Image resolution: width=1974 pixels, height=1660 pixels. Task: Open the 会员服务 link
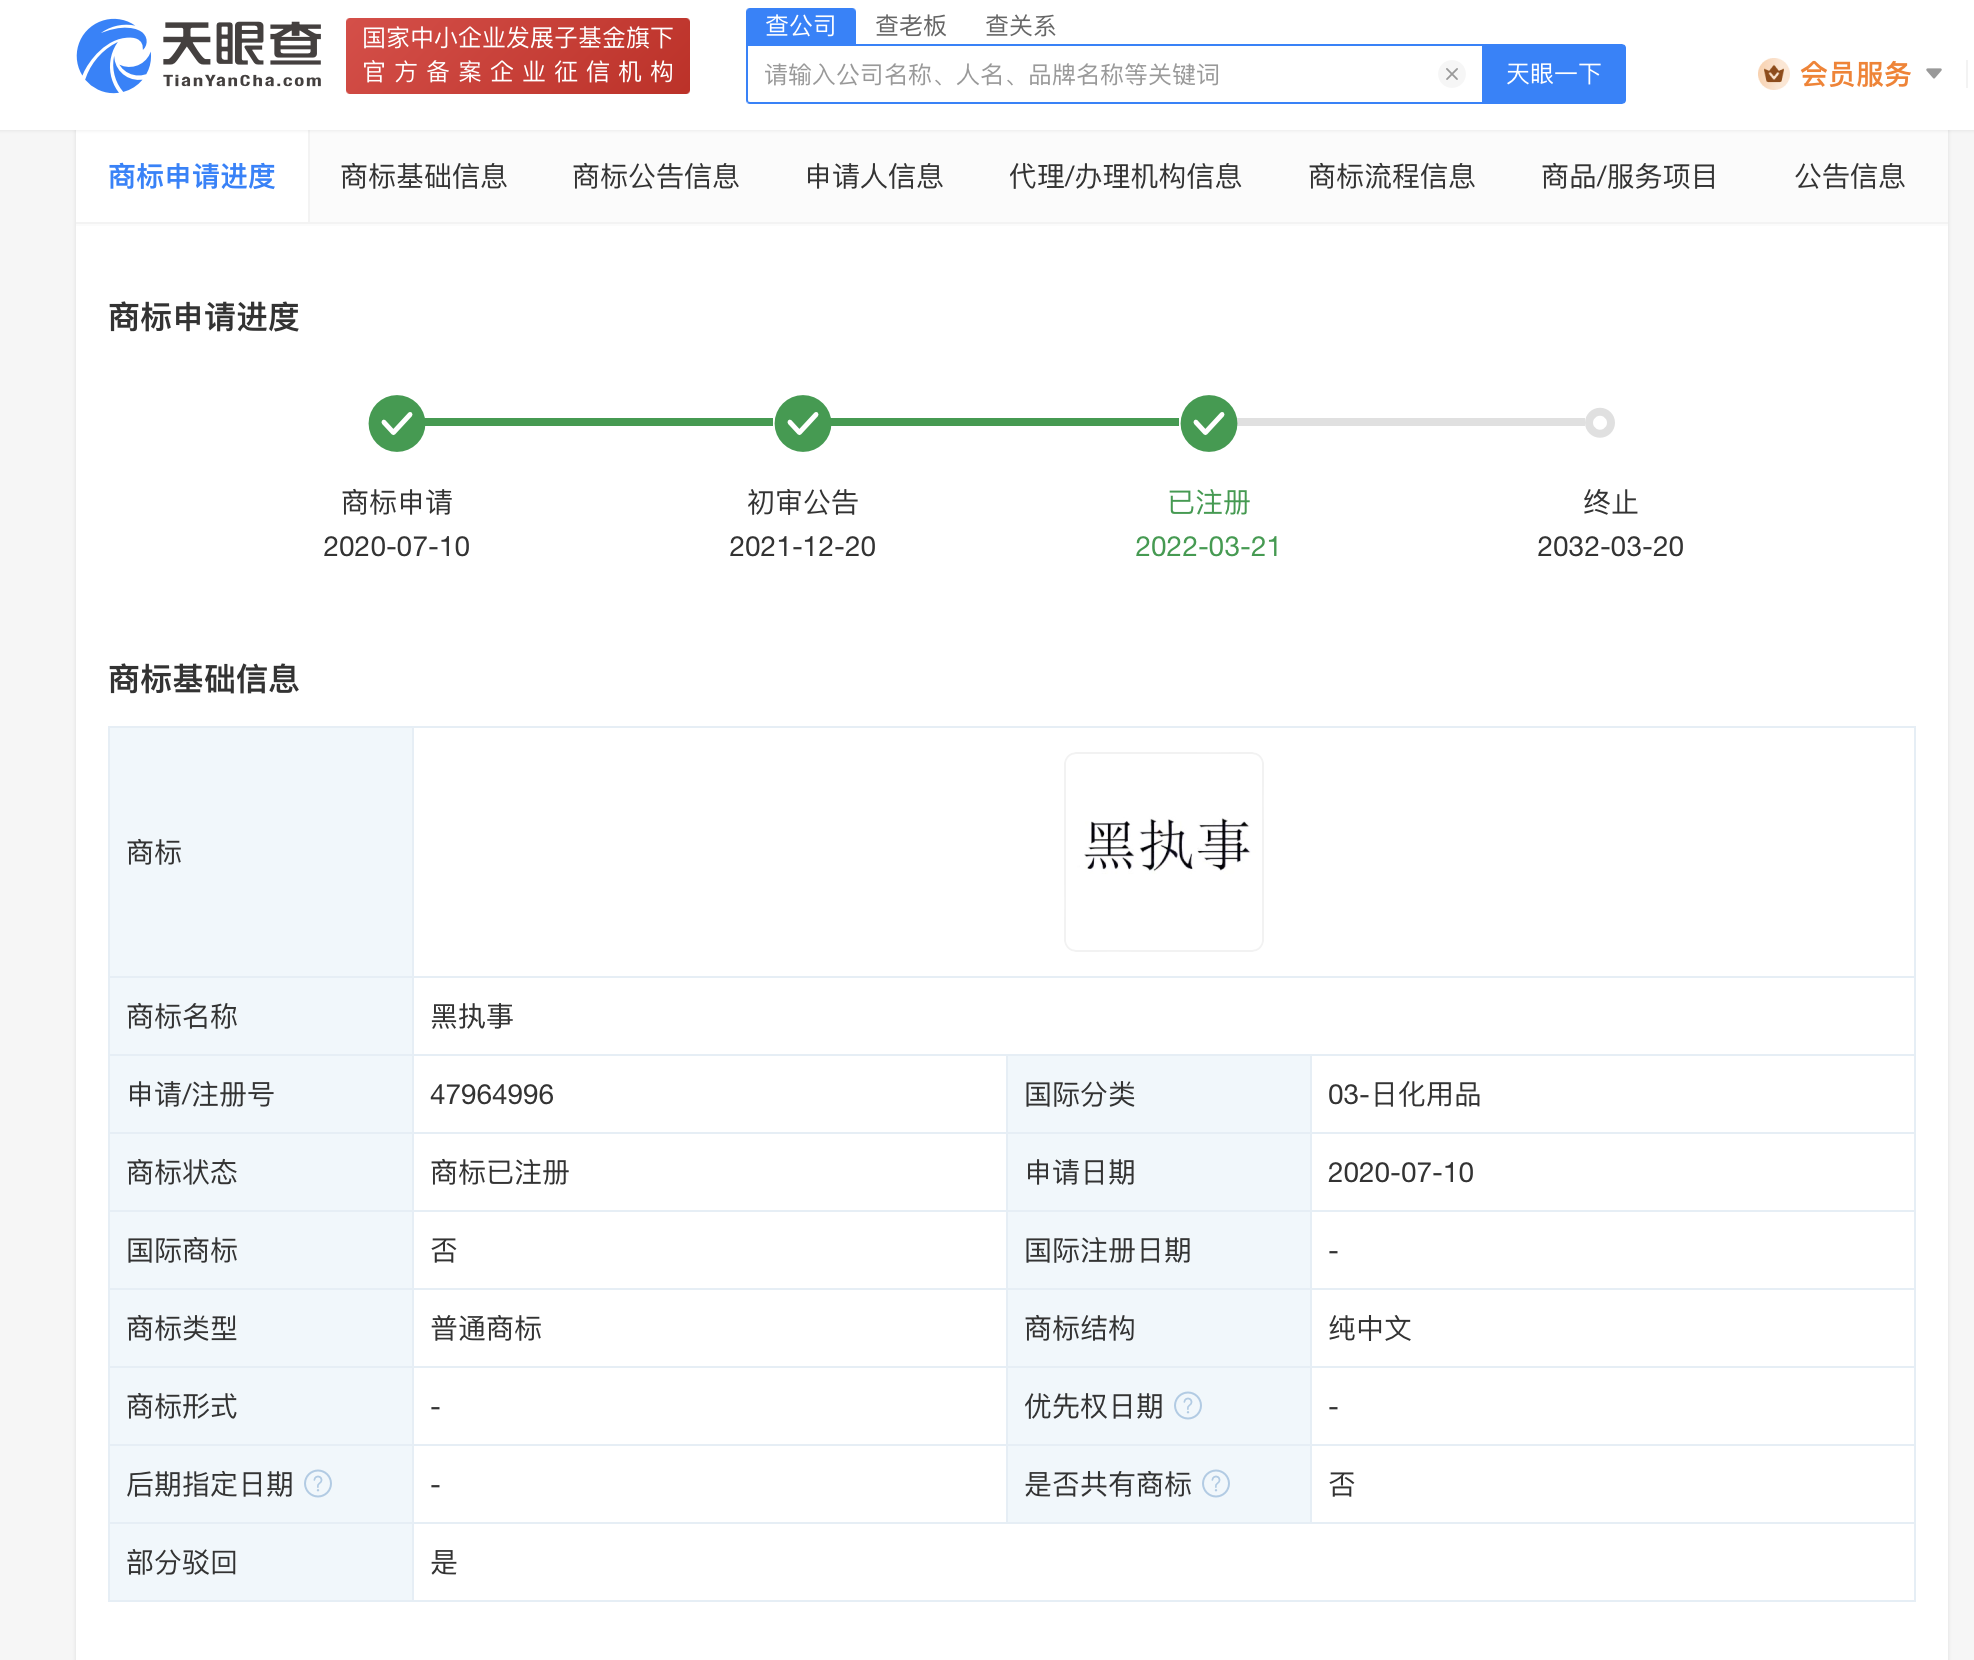(1855, 74)
